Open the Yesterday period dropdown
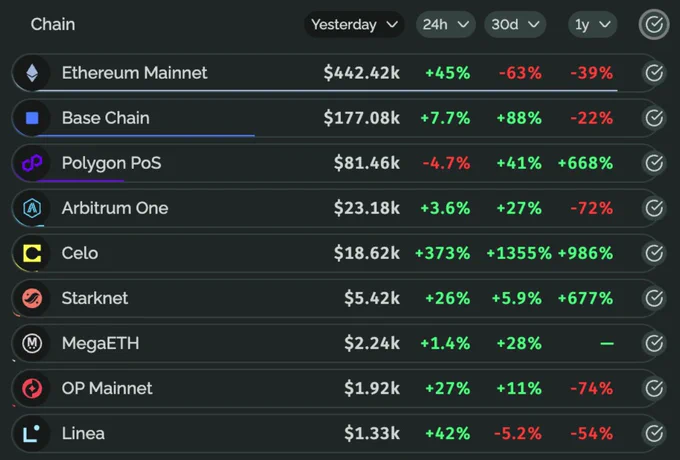Viewport: 680px width, 460px height. pyautogui.click(x=354, y=24)
